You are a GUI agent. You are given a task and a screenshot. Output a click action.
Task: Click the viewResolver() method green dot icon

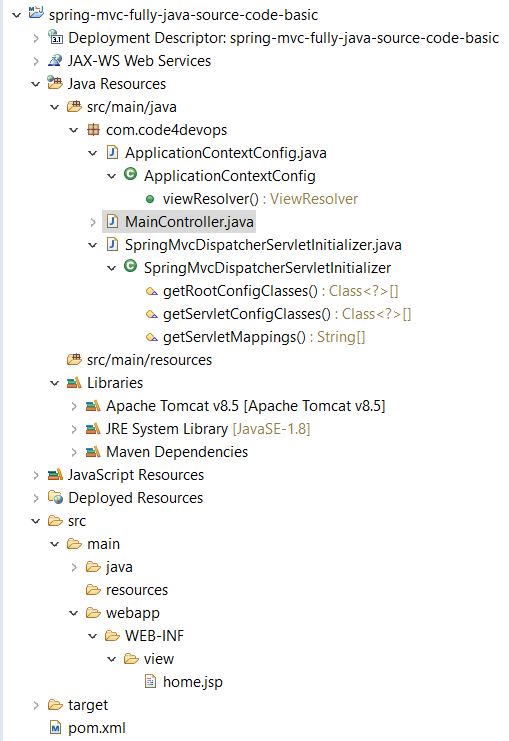coord(150,199)
